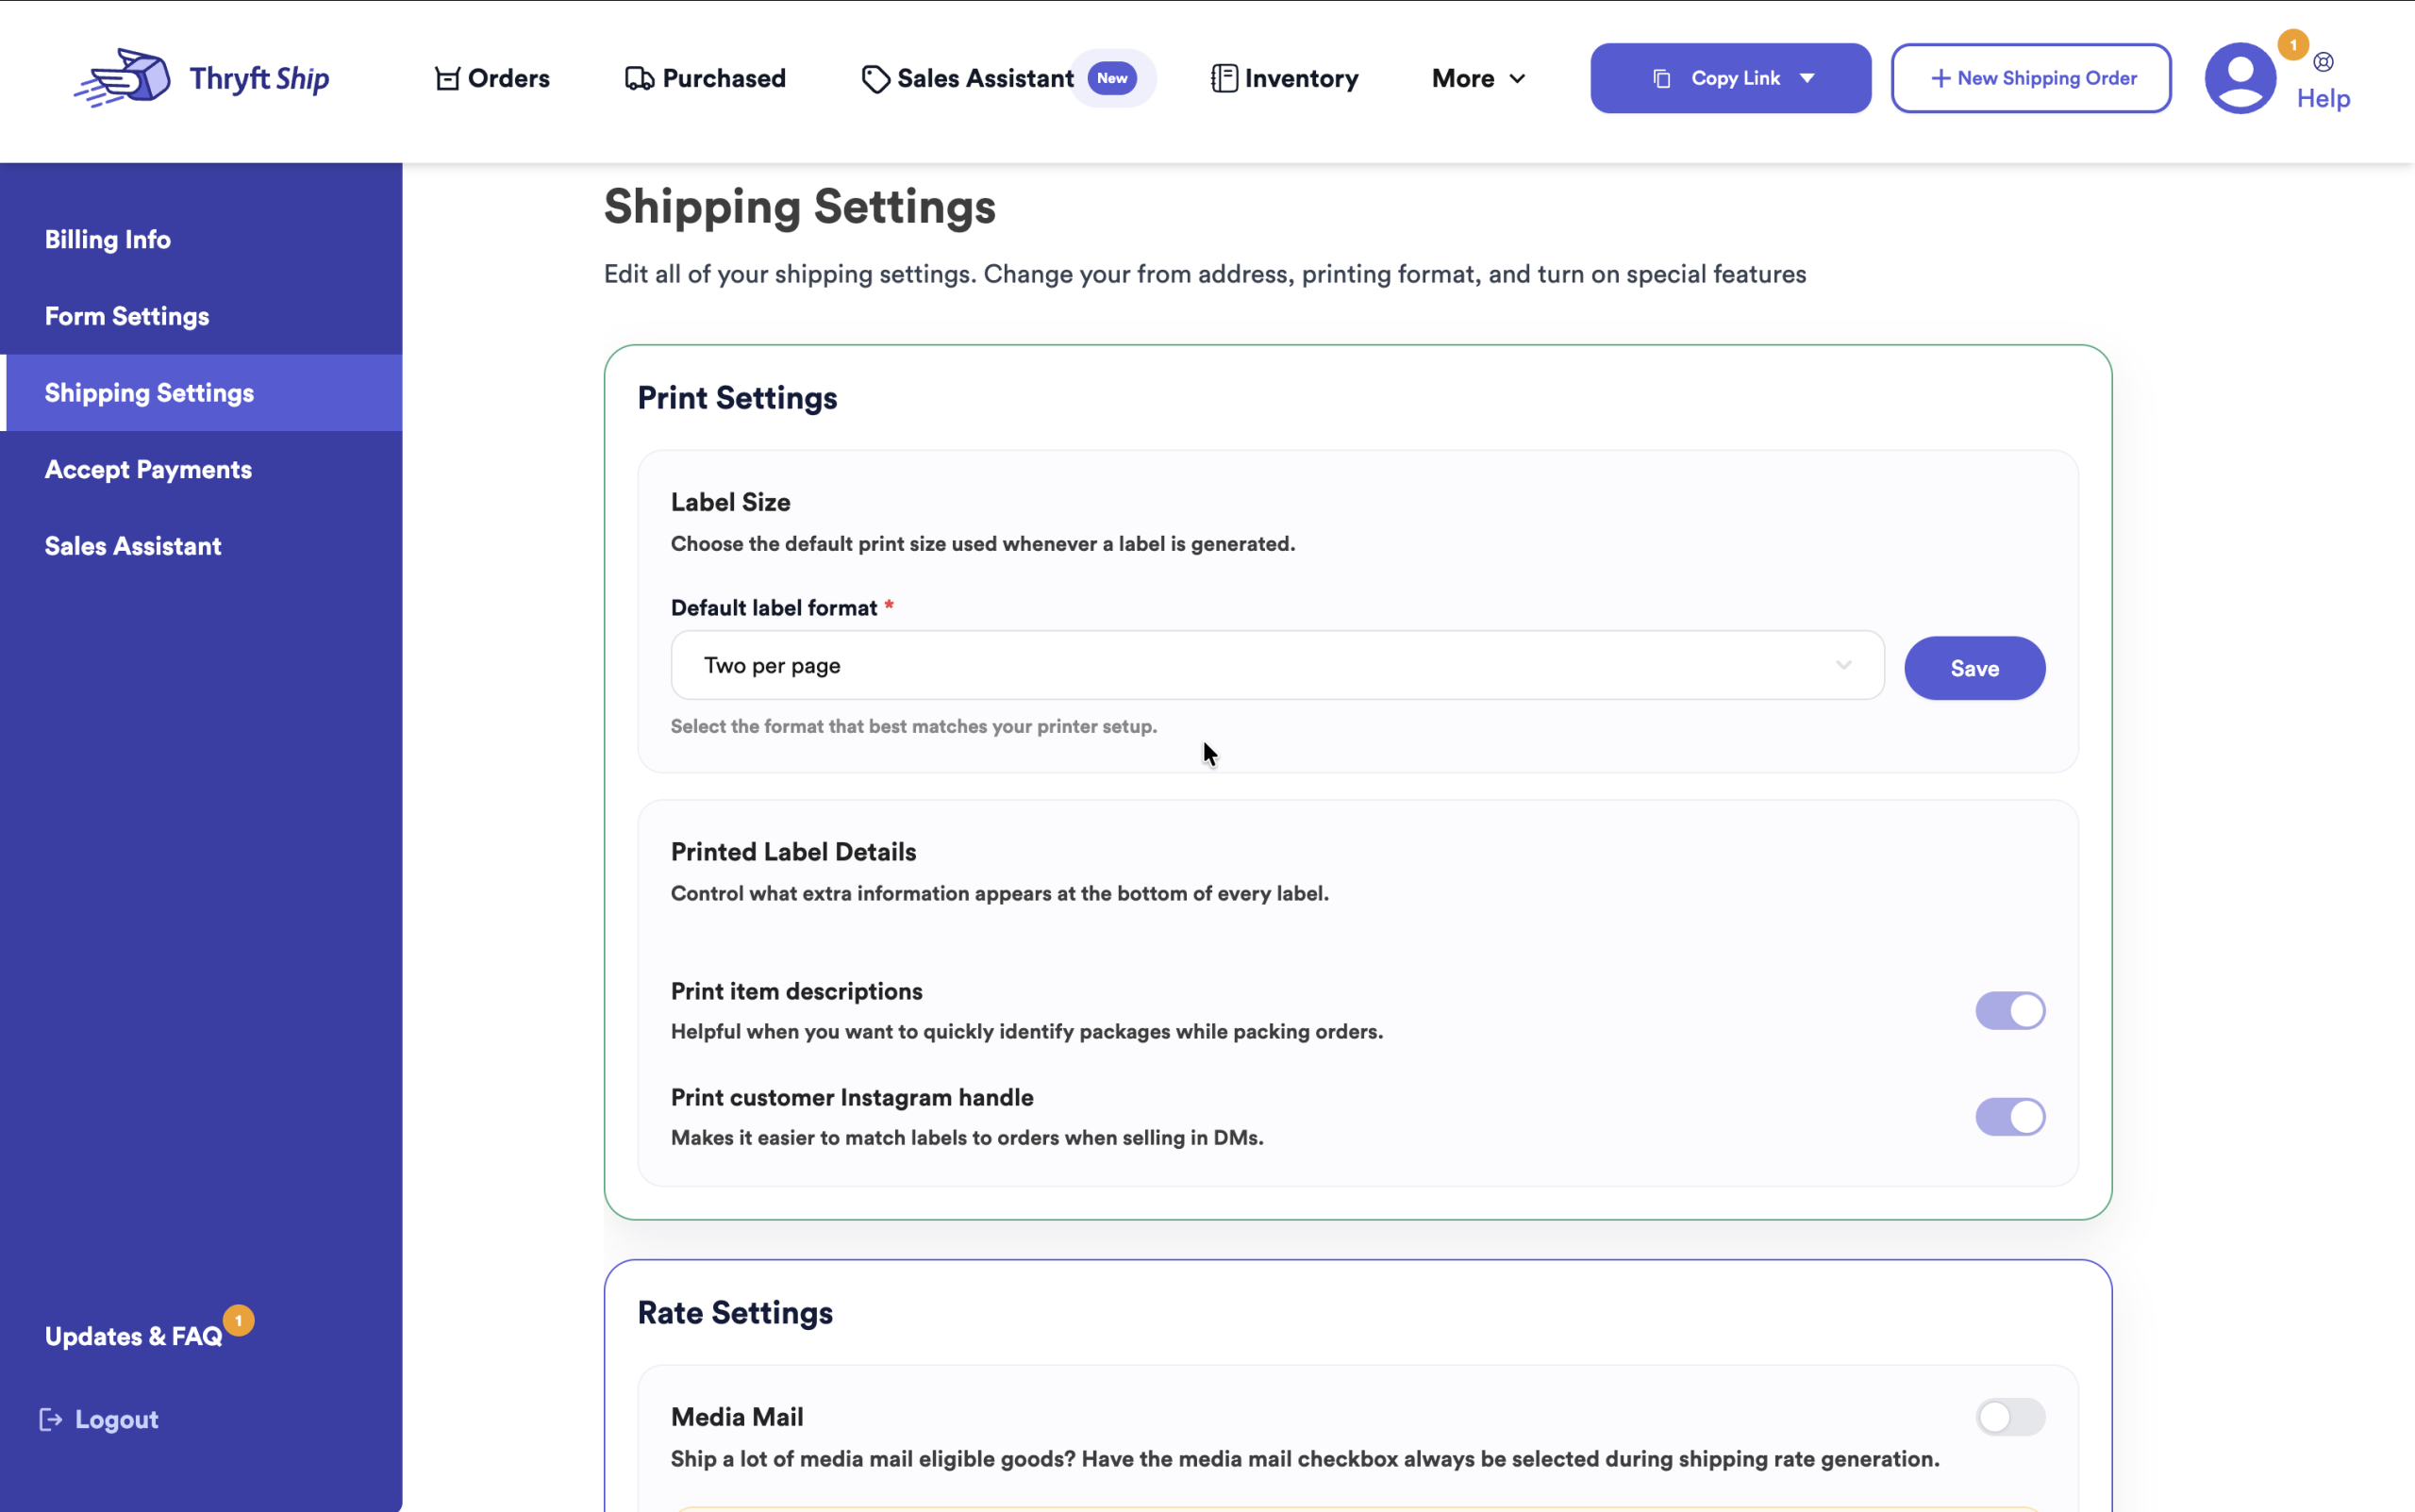Click the Inventory notebook icon
Viewport: 2415px width, 1512px height.
[1224, 78]
